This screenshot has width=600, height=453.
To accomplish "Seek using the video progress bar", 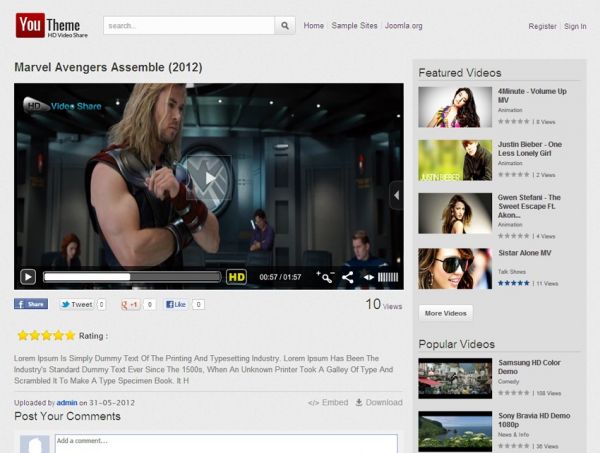I will pos(132,277).
